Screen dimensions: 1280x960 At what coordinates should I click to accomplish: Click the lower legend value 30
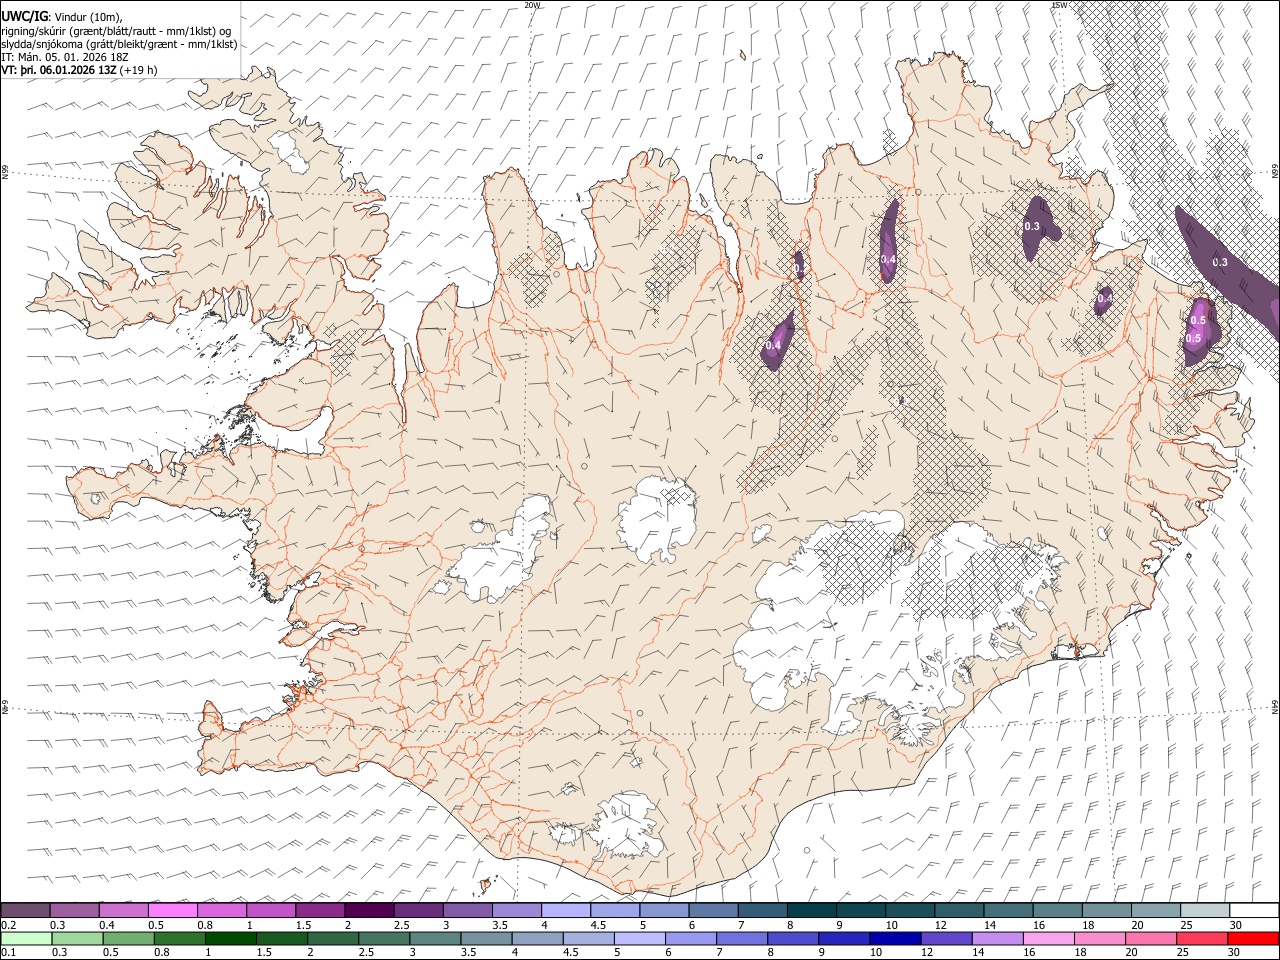point(1233,953)
